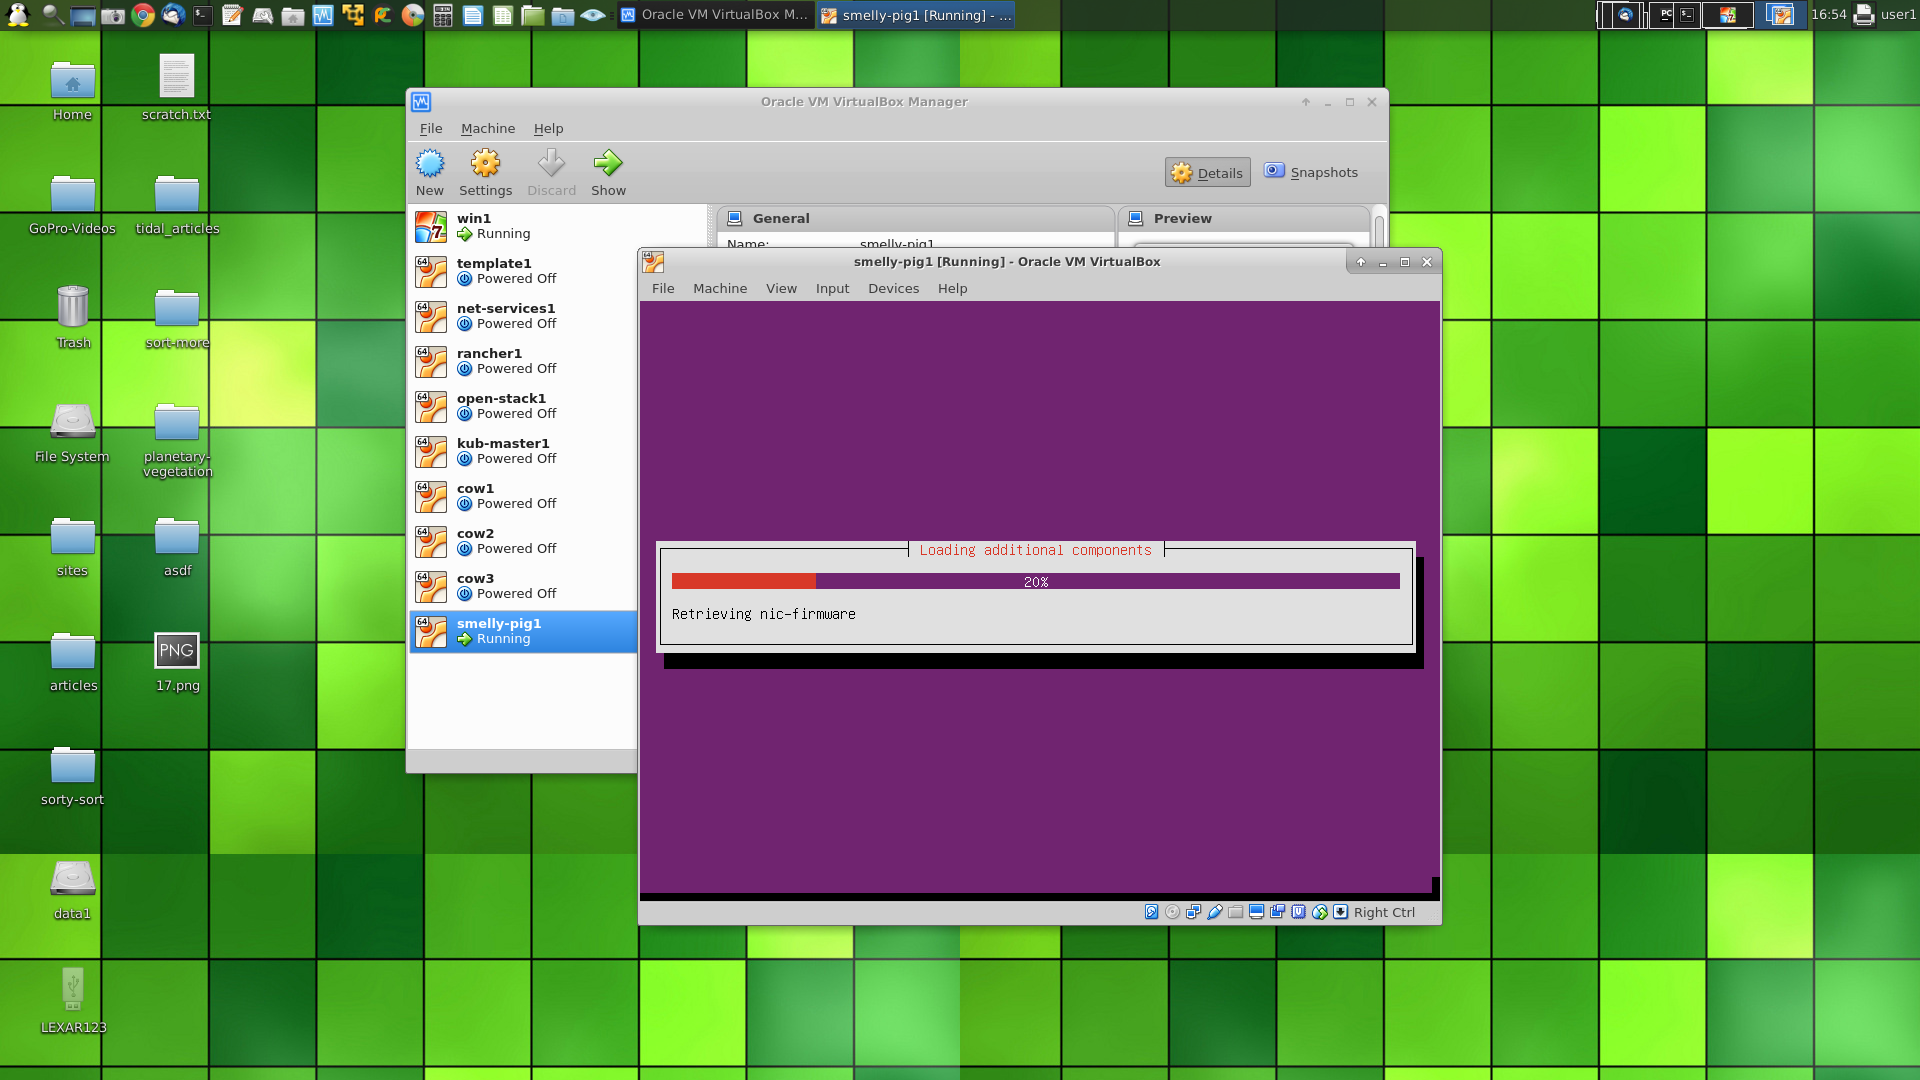1920x1080 pixels.
Task: Click the New virtual machine toolbar icon
Action: click(430, 164)
